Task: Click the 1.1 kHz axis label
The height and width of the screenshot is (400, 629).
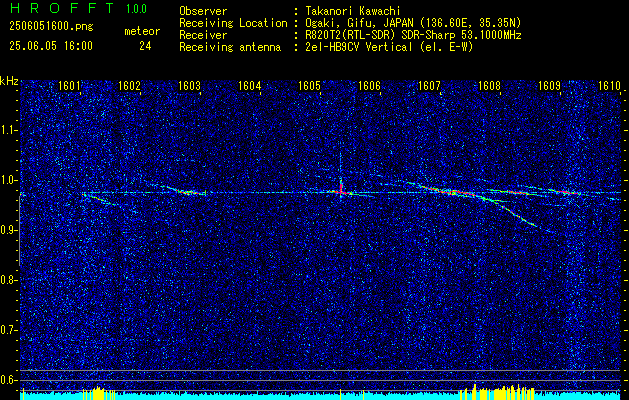Action: [9, 130]
